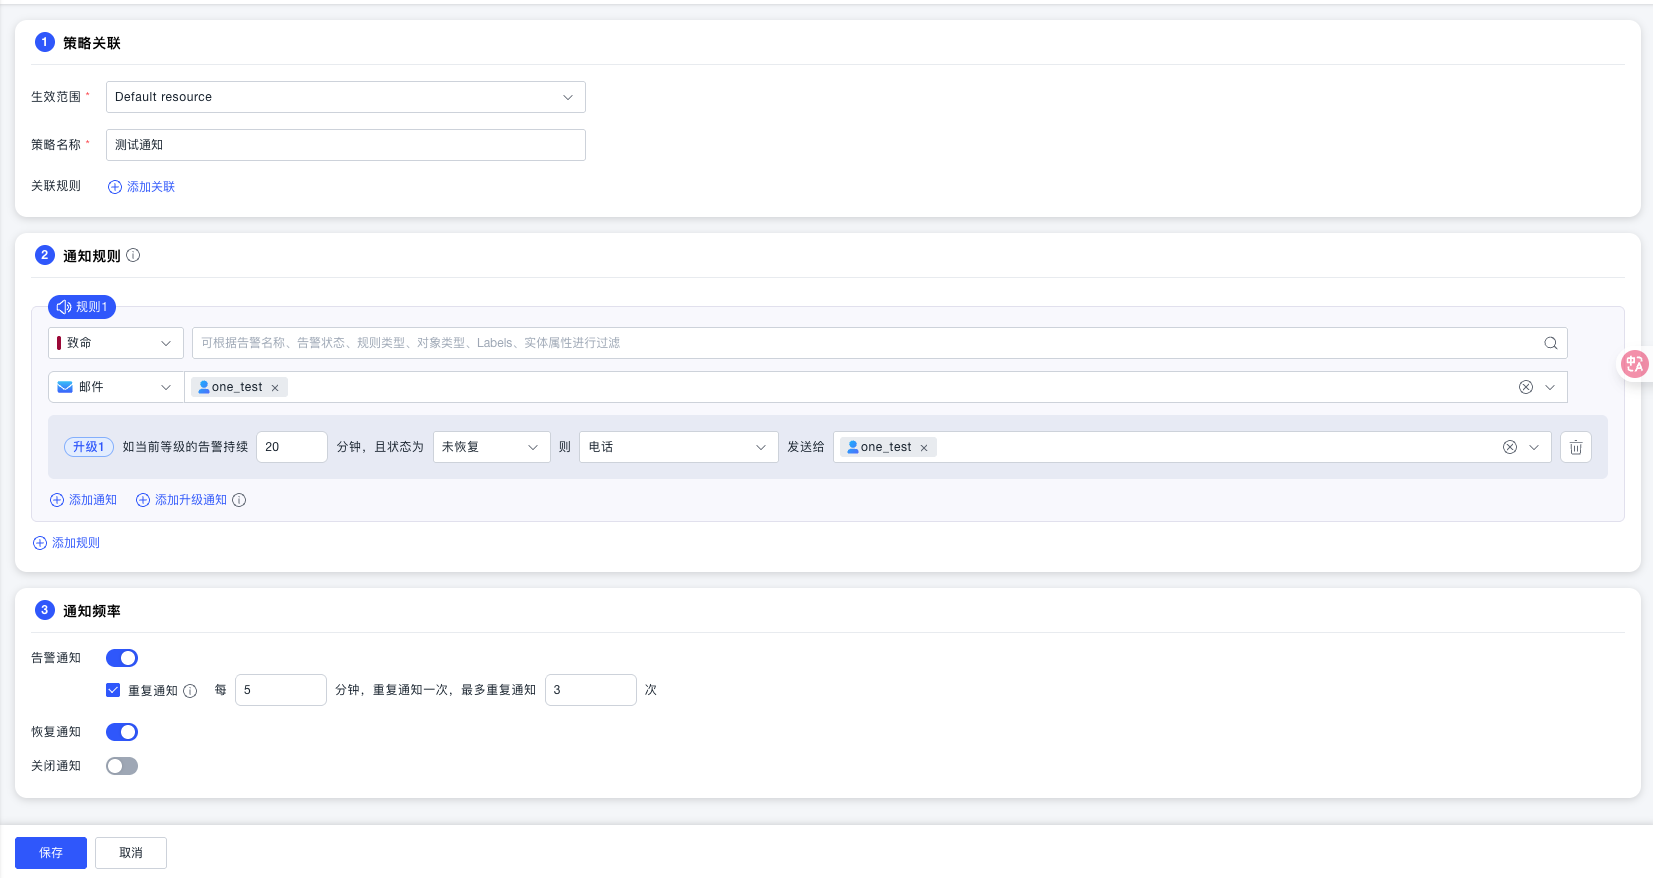
Task: Click 添加升级通知 link
Action: (x=182, y=500)
